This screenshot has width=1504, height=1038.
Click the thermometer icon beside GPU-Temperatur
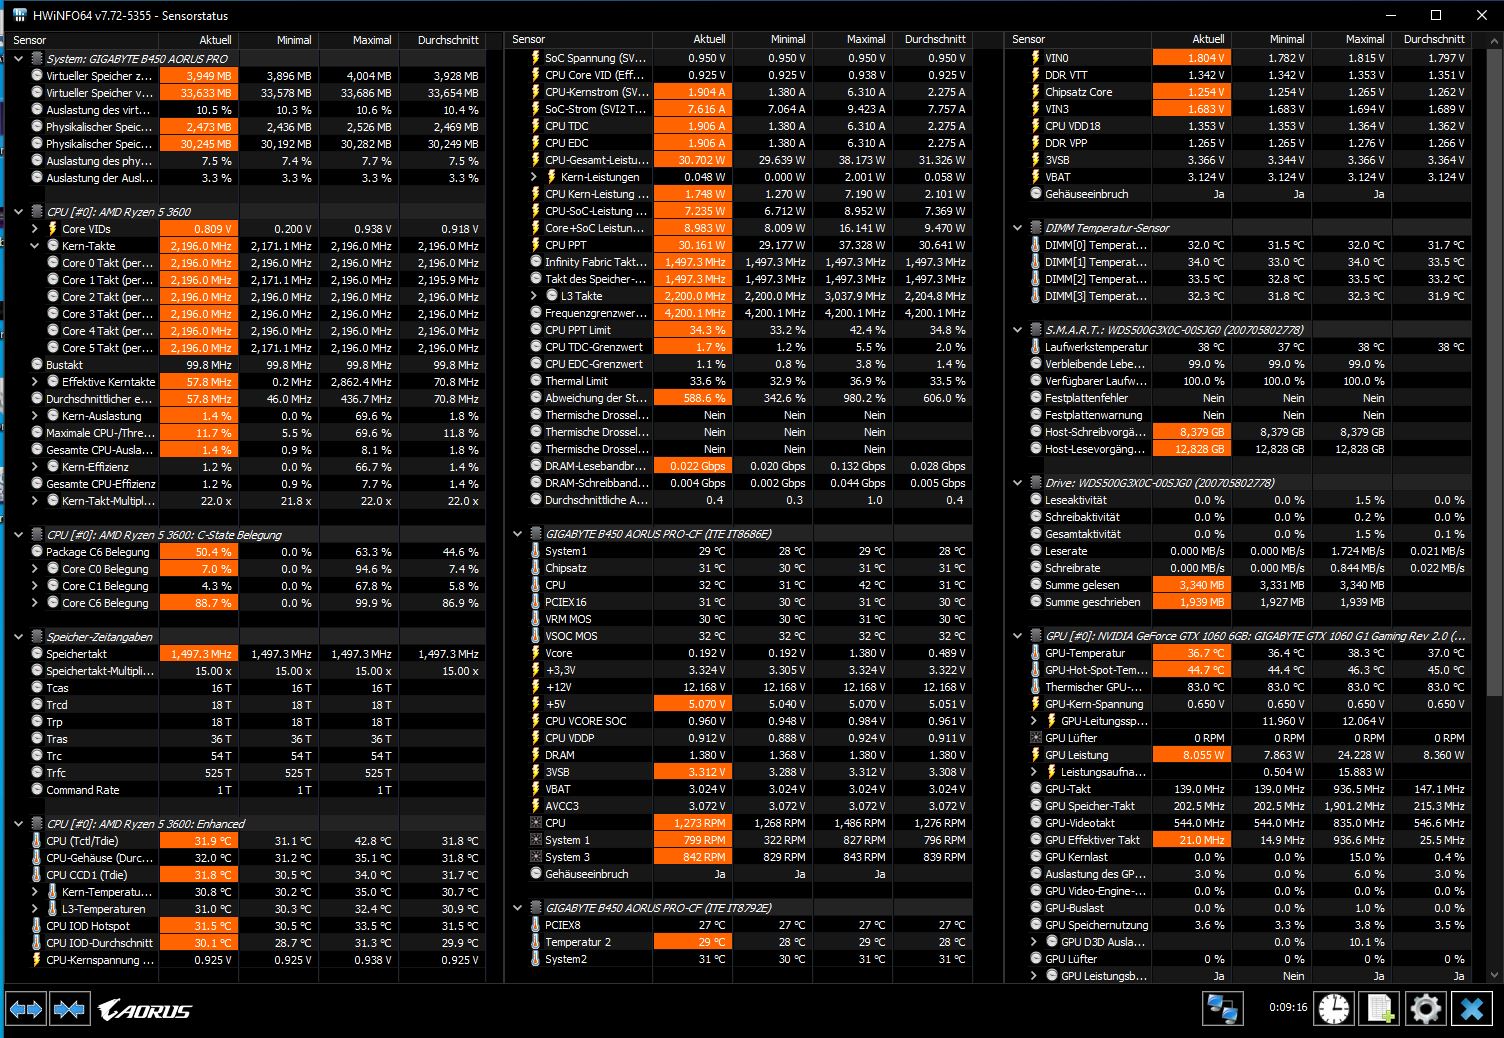(1036, 653)
